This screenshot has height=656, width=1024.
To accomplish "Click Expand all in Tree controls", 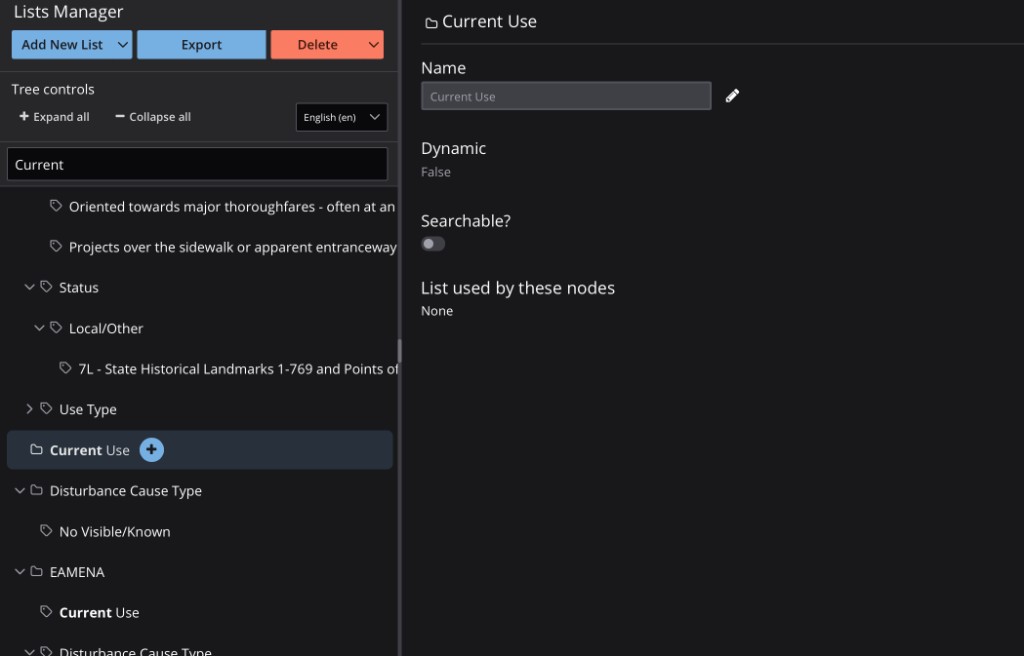I will 54,117.
